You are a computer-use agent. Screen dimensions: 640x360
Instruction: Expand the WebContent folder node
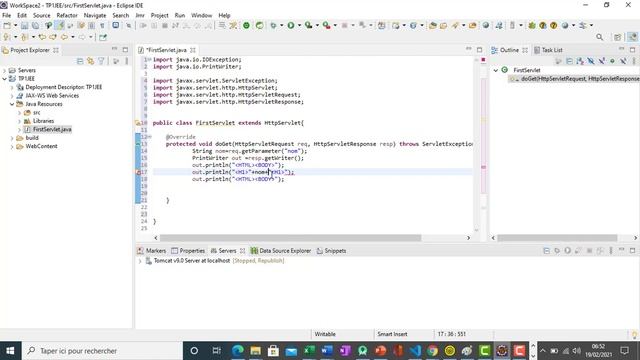(12, 147)
